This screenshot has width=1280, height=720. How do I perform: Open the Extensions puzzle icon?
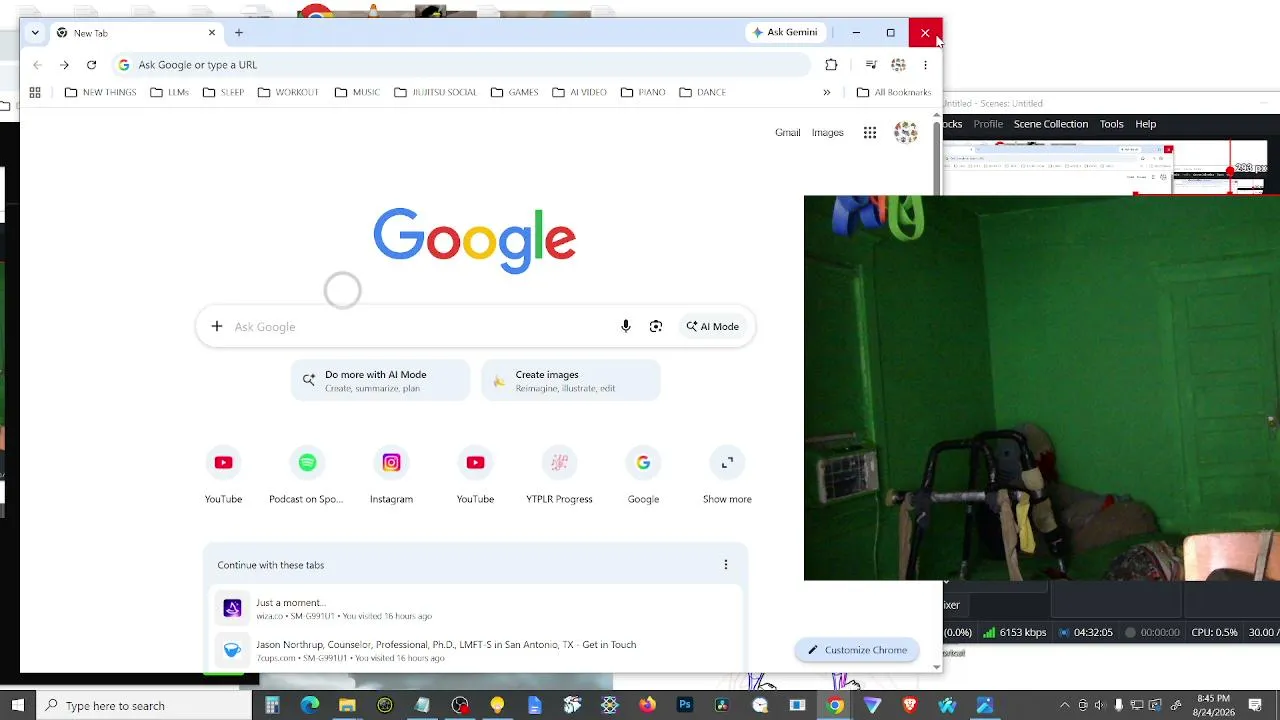tap(831, 65)
